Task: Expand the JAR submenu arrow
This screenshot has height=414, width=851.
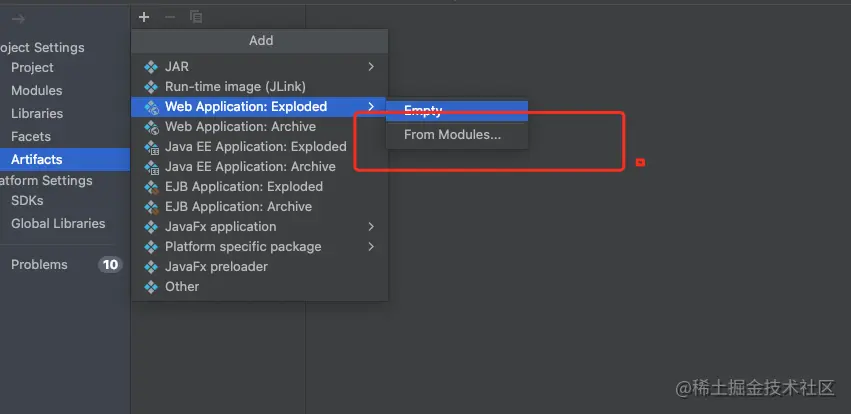Action: pos(371,67)
